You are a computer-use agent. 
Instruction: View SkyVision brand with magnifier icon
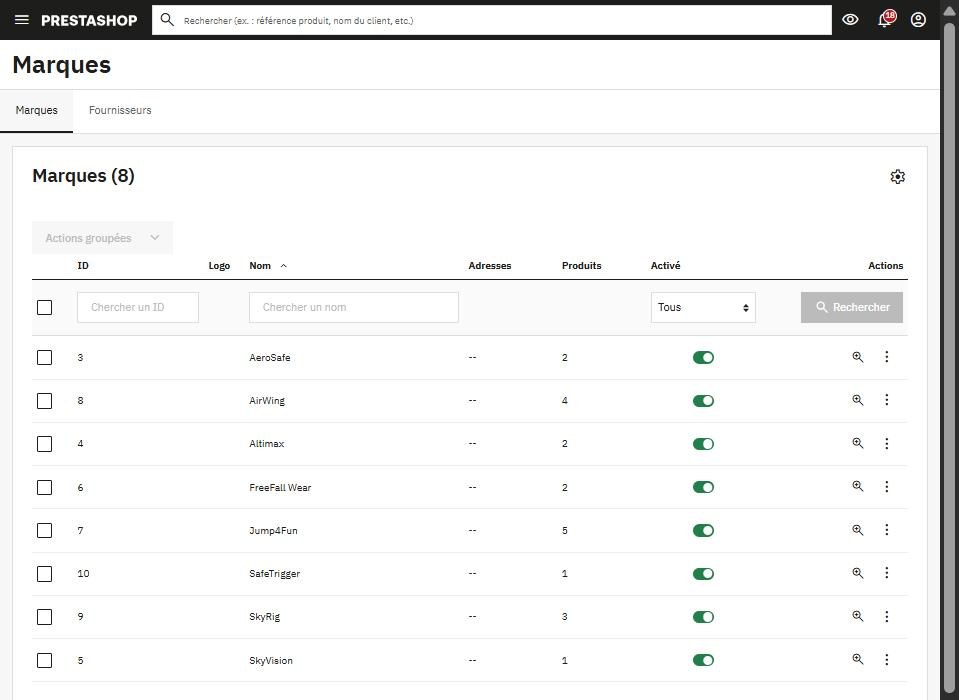click(x=858, y=659)
